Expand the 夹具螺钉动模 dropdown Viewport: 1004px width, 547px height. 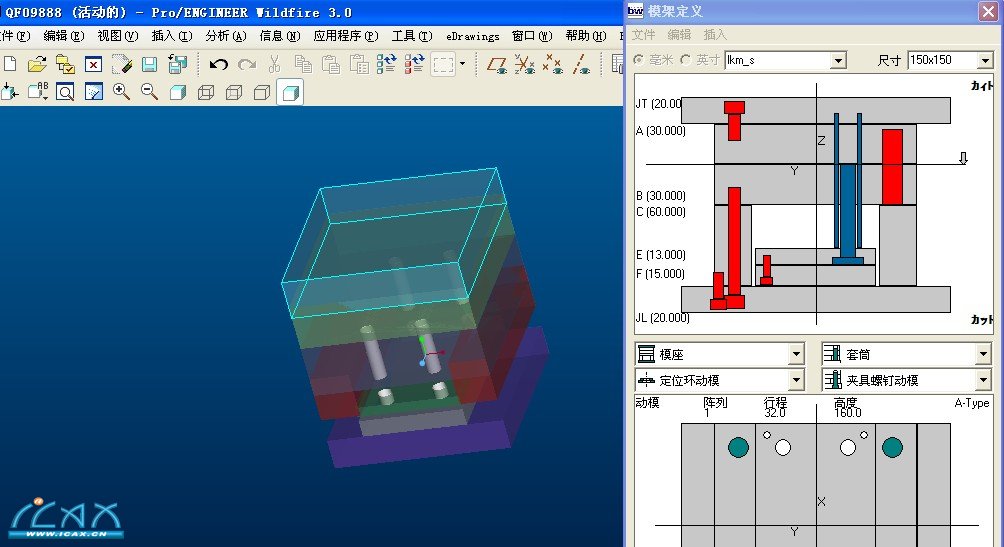pos(983,380)
